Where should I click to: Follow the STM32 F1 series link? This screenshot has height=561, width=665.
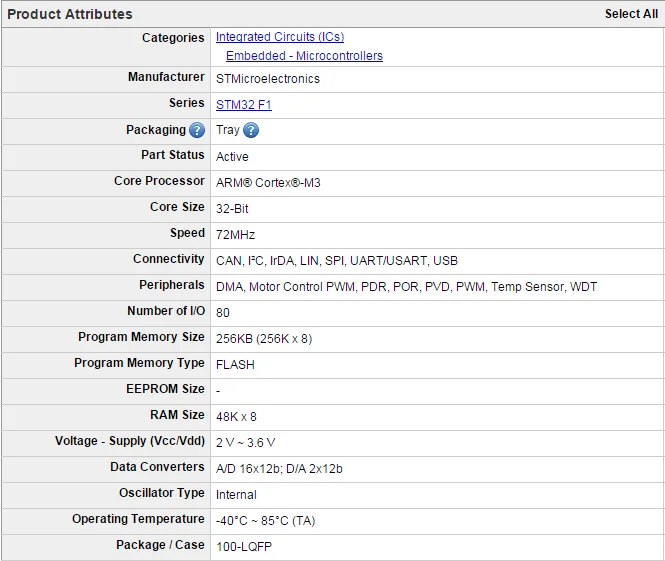pyautogui.click(x=243, y=104)
